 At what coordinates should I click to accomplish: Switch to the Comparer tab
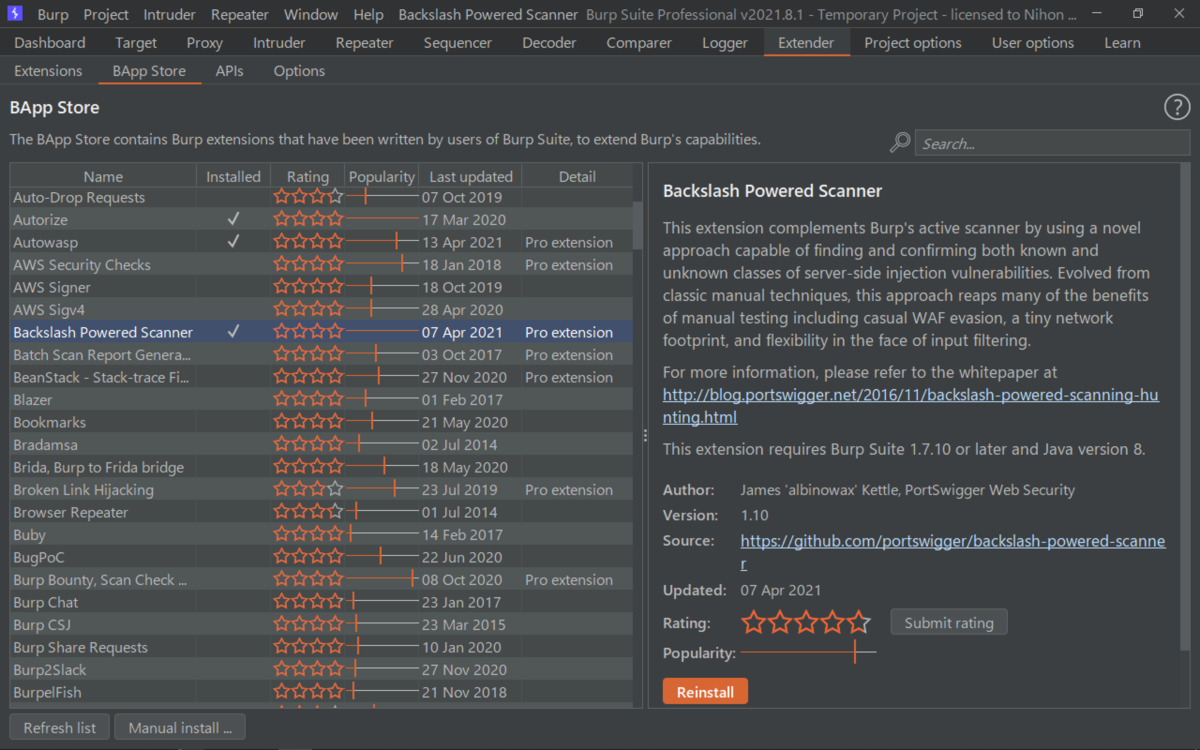click(x=639, y=43)
